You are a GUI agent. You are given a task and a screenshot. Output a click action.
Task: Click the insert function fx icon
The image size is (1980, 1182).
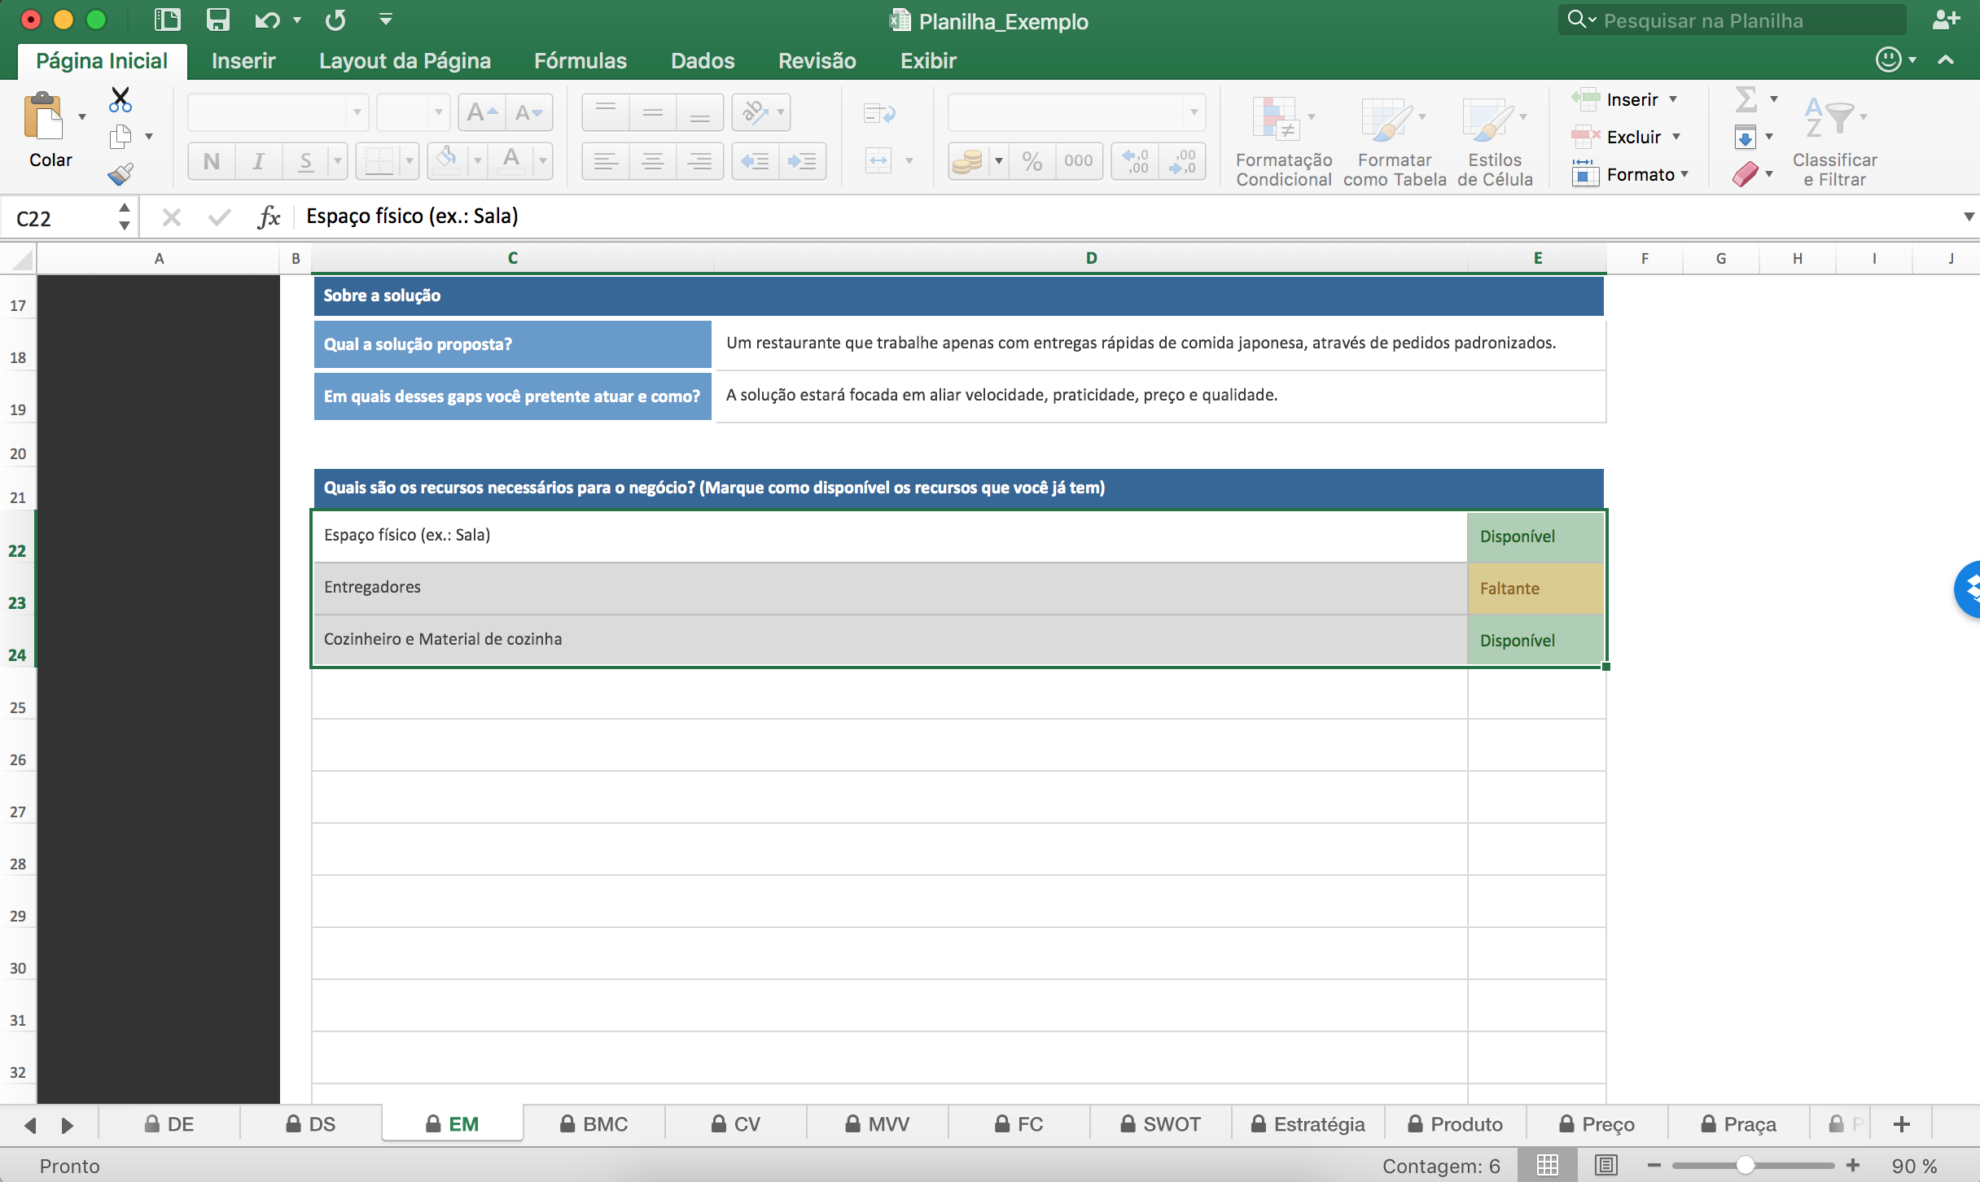(x=268, y=216)
